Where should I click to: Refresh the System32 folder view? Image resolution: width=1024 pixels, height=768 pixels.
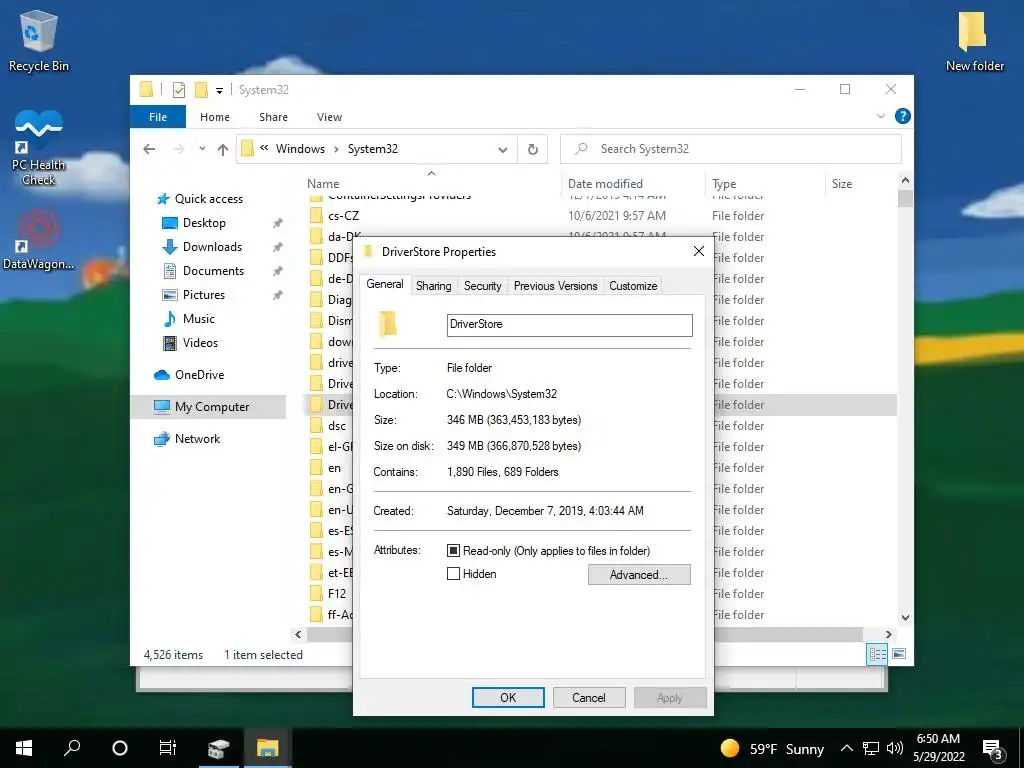[x=533, y=149]
